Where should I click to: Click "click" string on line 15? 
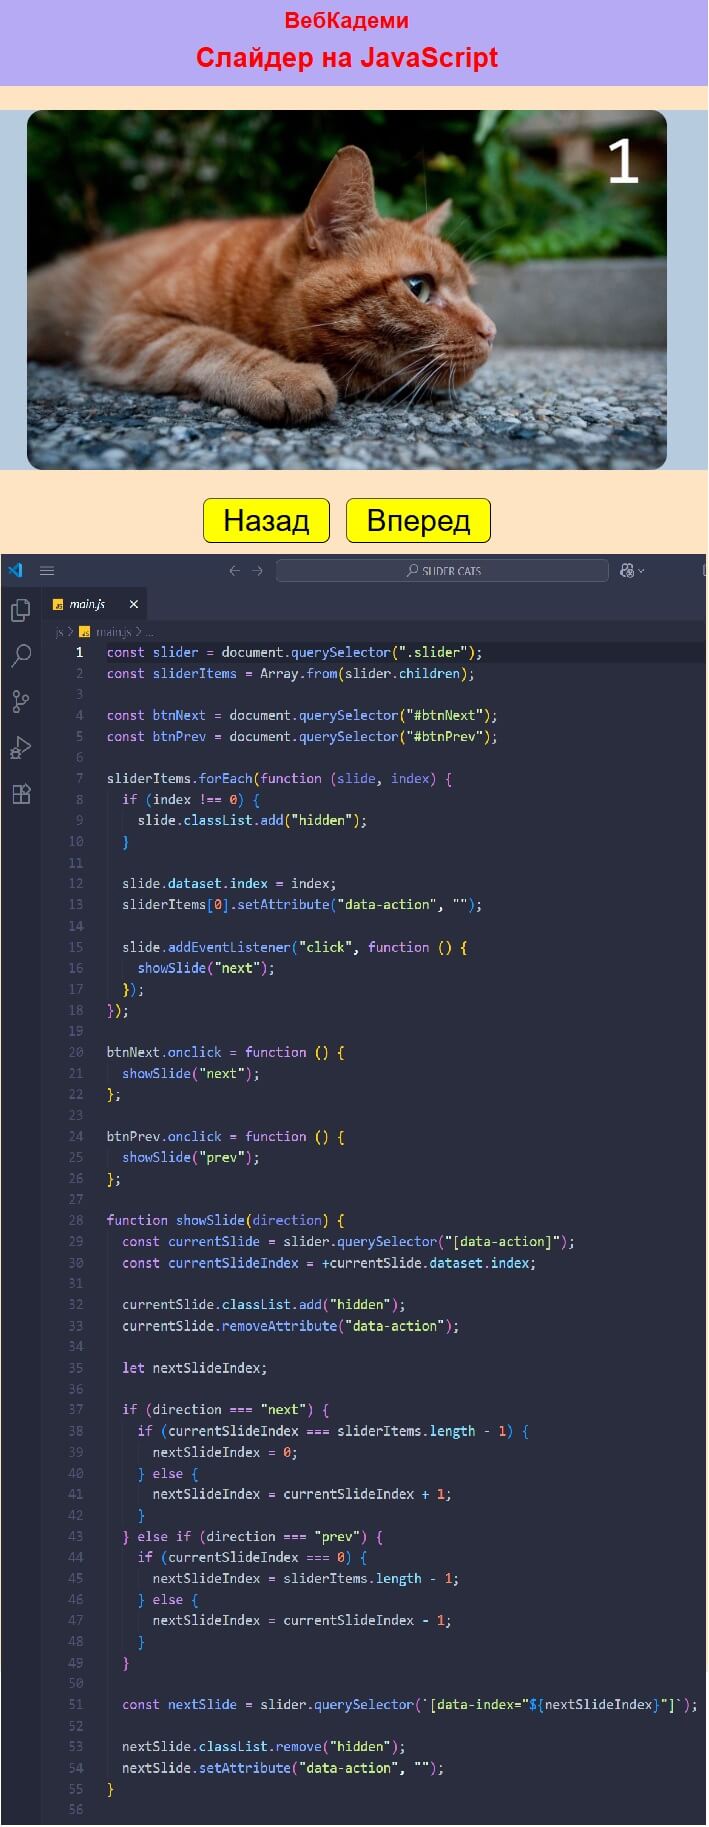point(325,947)
